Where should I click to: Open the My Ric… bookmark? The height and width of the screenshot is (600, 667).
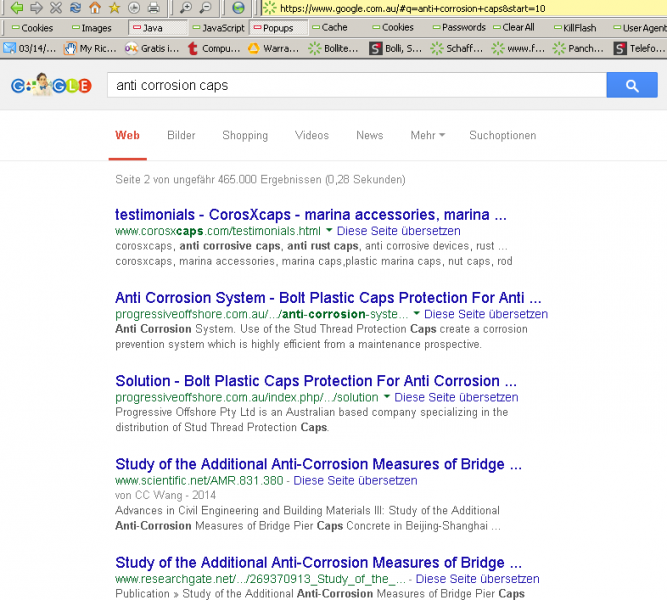pos(90,49)
